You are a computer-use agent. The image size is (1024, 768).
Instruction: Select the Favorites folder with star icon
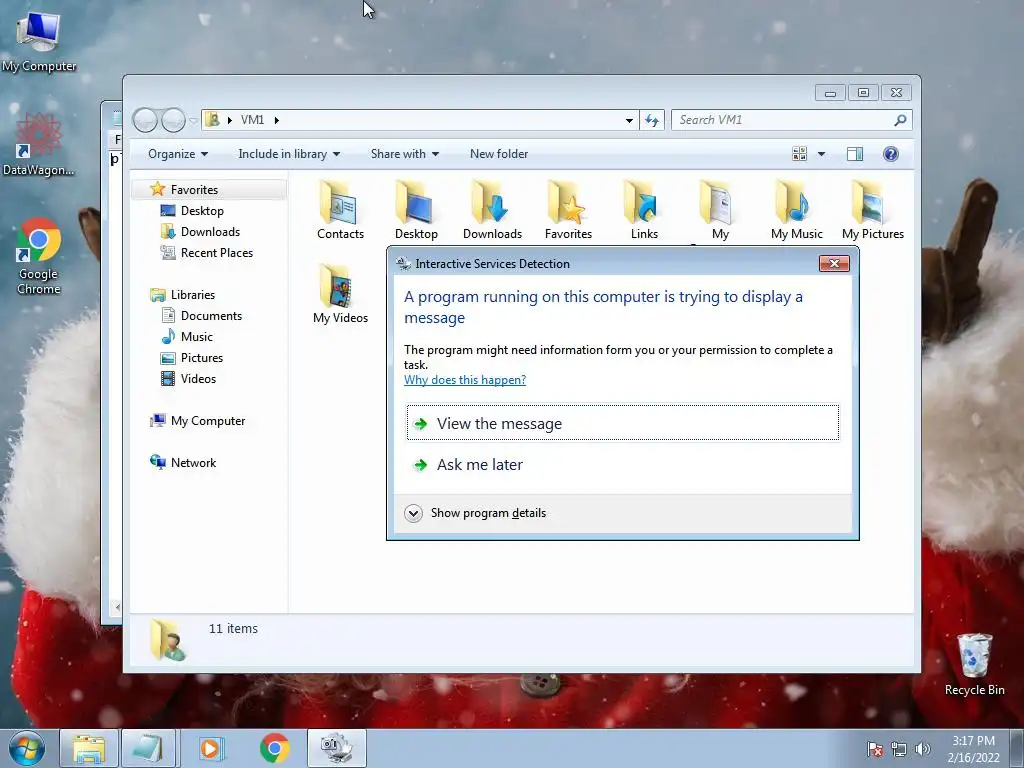568,210
